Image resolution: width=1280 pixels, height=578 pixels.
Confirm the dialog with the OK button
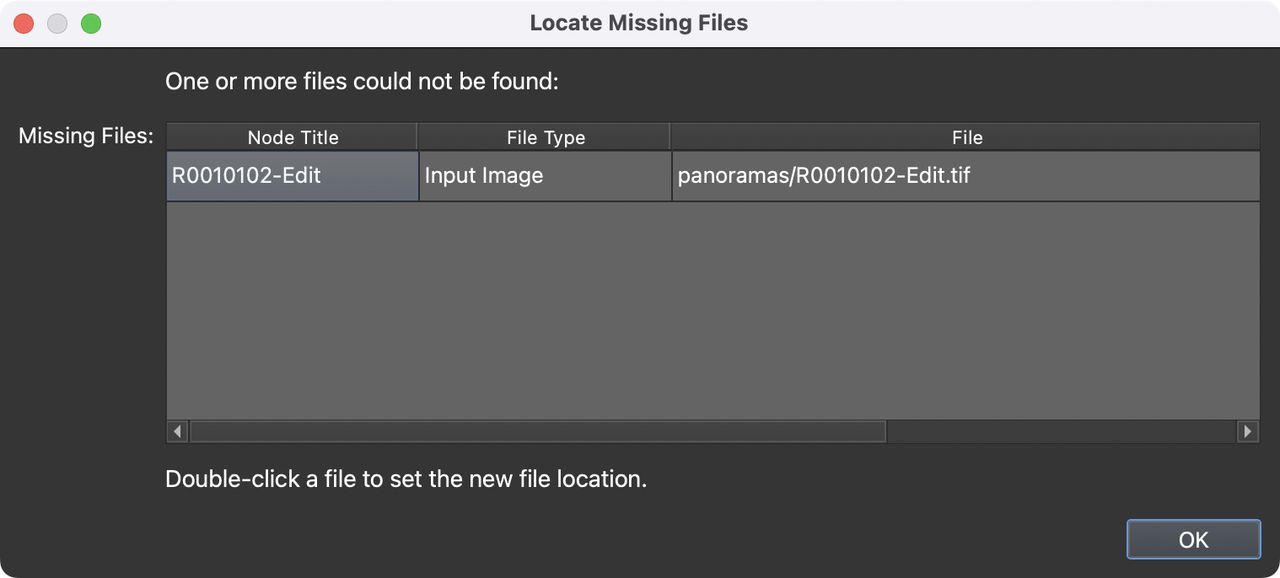tap(1193, 539)
